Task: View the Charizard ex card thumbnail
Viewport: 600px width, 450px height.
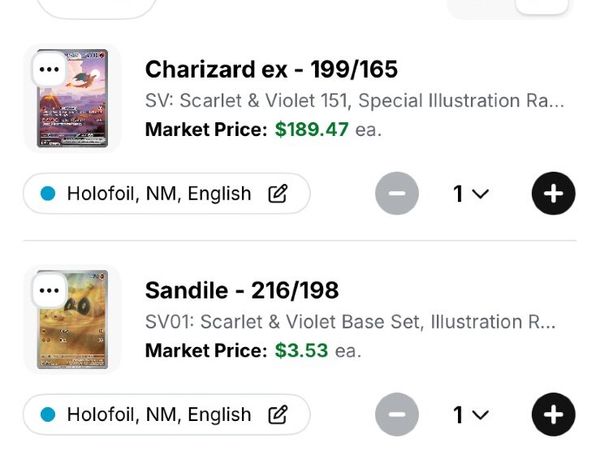Action: [72, 98]
